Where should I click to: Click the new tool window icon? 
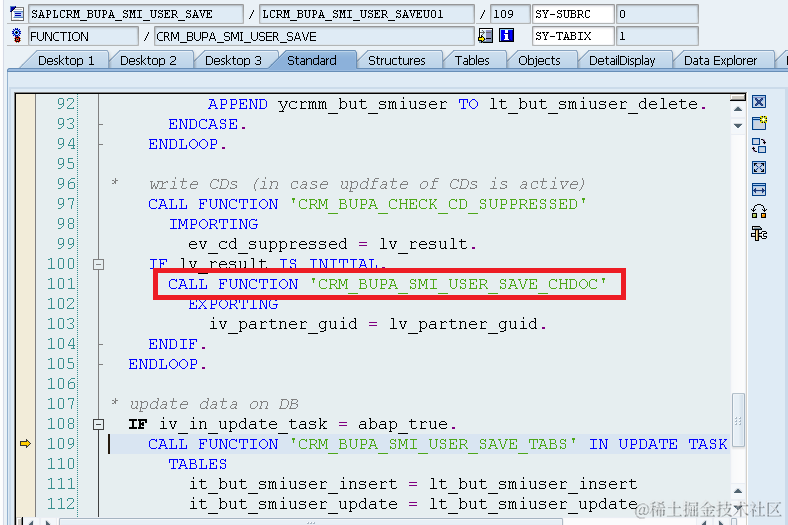pyautogui.click(x=759, y=123)
